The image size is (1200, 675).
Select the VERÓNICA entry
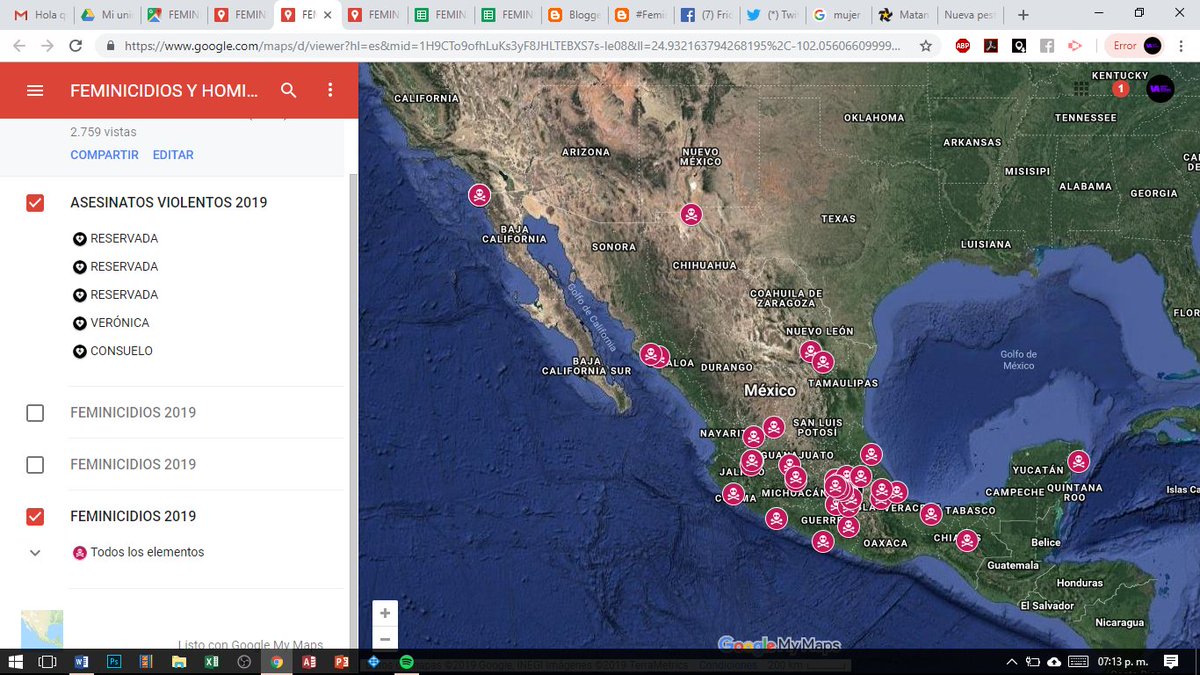(x=119, y=323)
